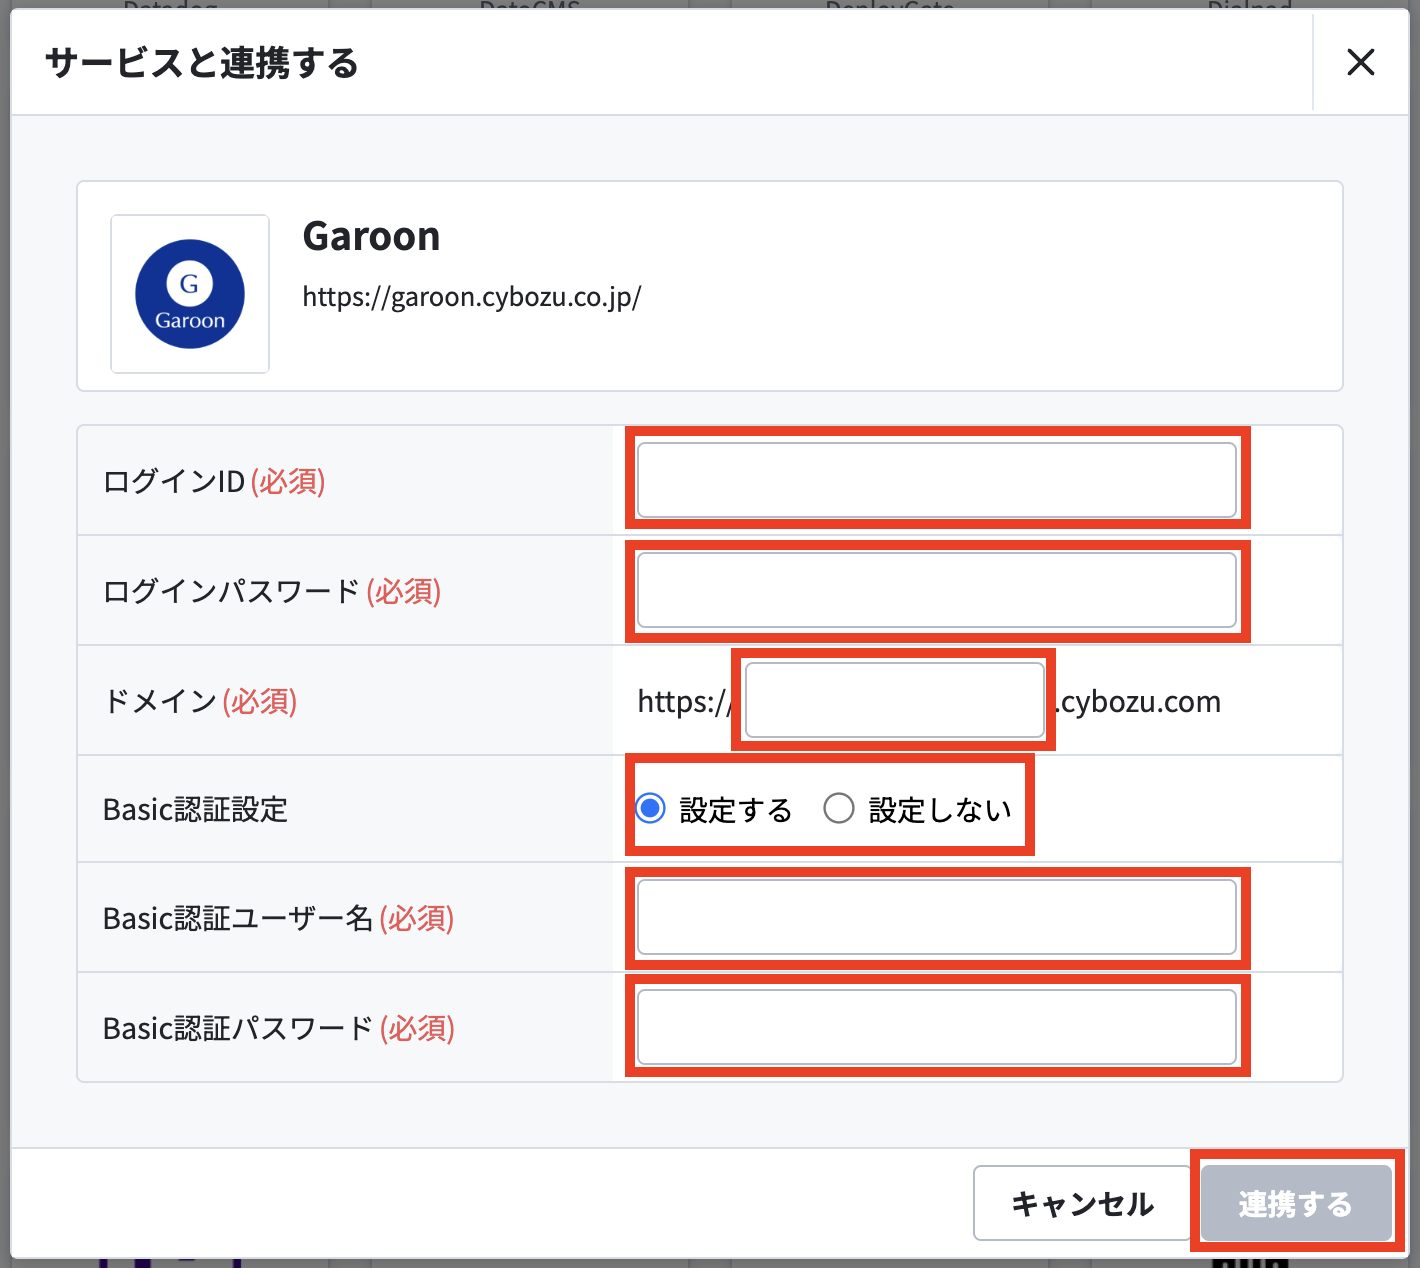The height and width of the screenshot is (1268, 1420).
Task: Click the Garoon service name heading
Action: (x=372, y=237)
